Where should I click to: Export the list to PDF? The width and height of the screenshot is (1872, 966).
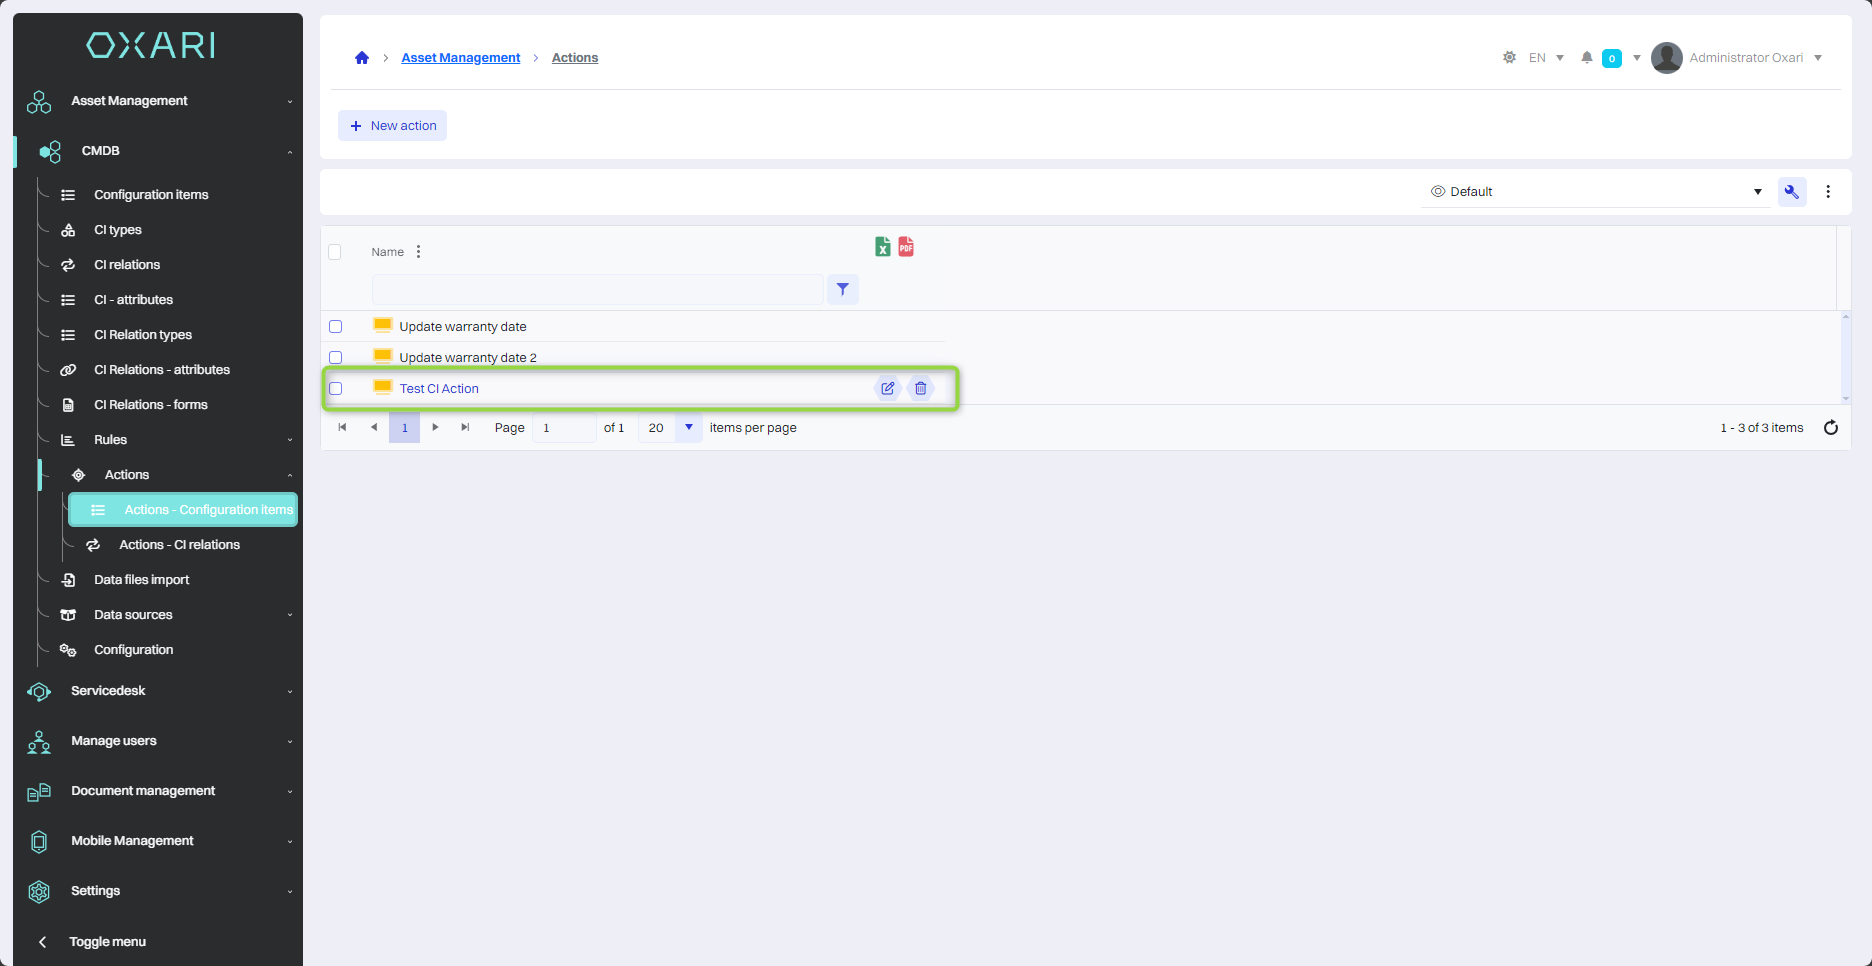pos(906,247)
